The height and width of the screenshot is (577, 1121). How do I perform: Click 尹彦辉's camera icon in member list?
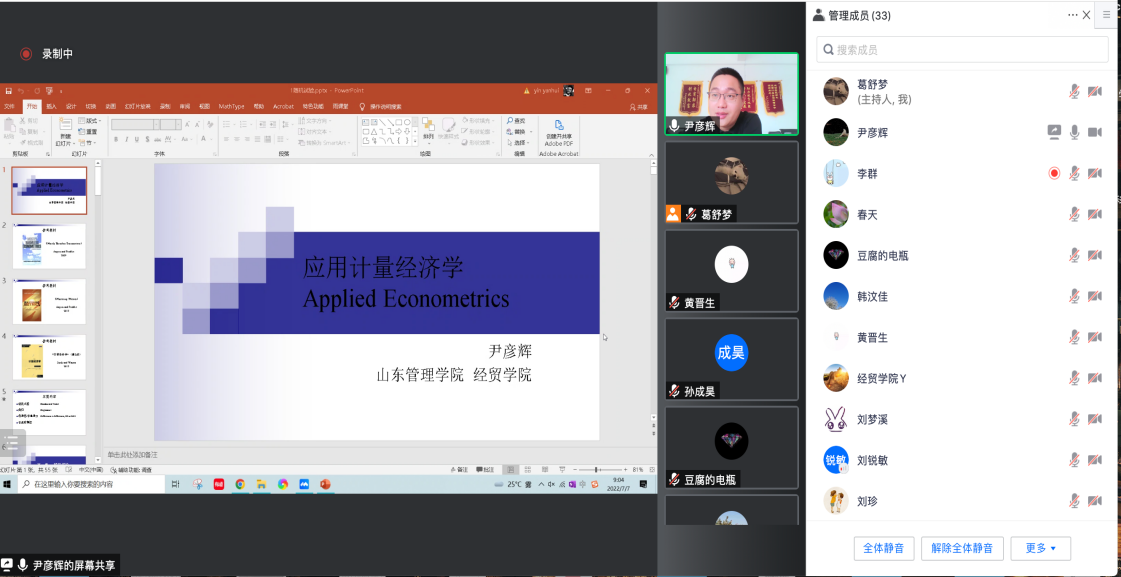[1095, 132]
